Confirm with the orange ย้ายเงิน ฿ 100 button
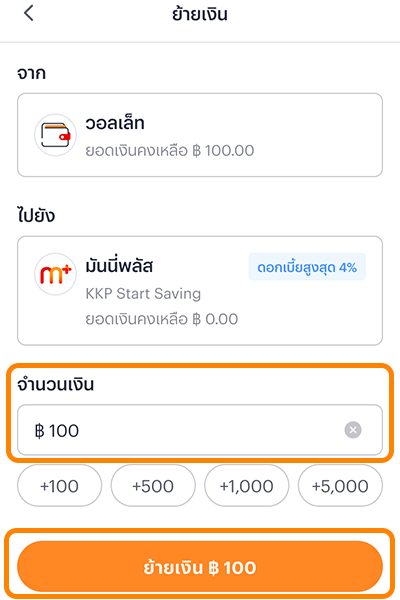This screenshot has width=400, height=600. [200, 567]
